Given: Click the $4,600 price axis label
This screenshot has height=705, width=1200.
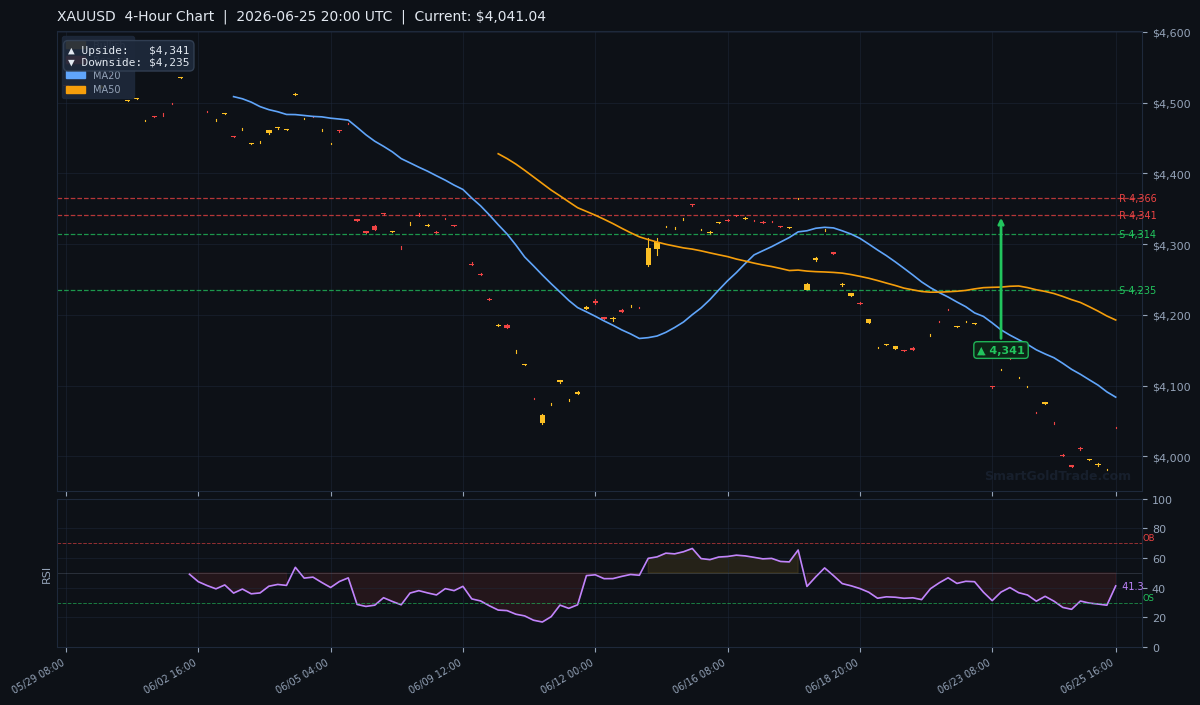Looking at the screenshot, I should 1170,33.
